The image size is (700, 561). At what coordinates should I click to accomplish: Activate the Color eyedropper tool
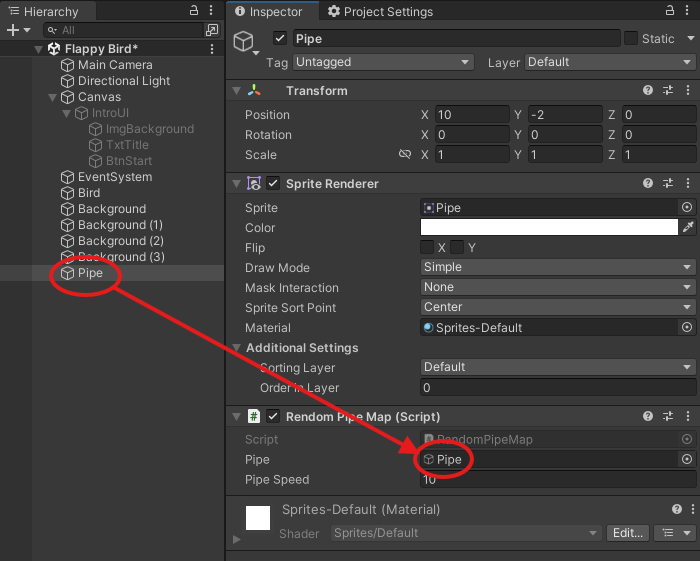688,227
